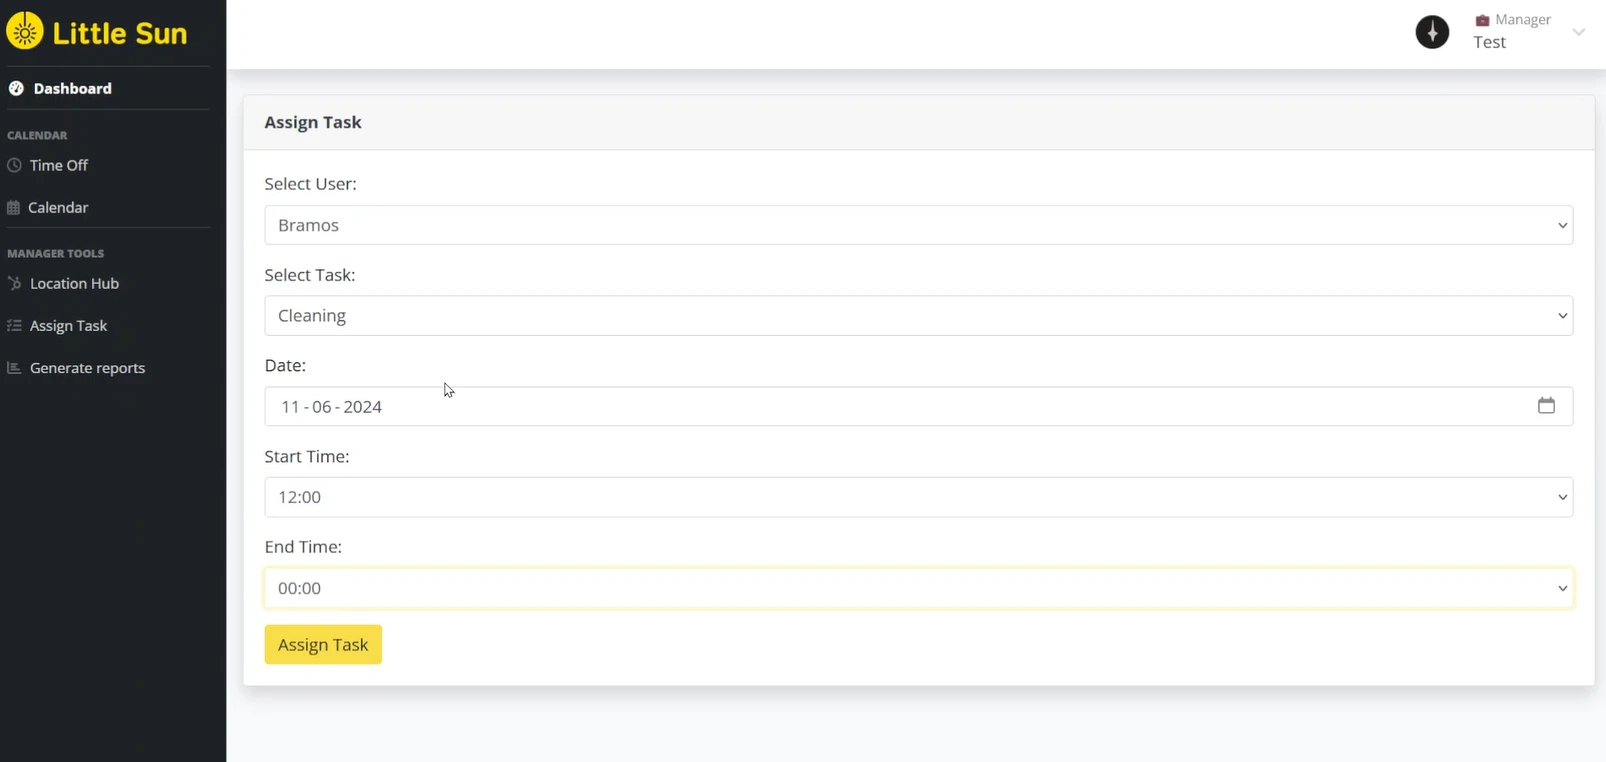Click the Little Sun logo icon
The image size is (1606, 762).
click(25, 32)
